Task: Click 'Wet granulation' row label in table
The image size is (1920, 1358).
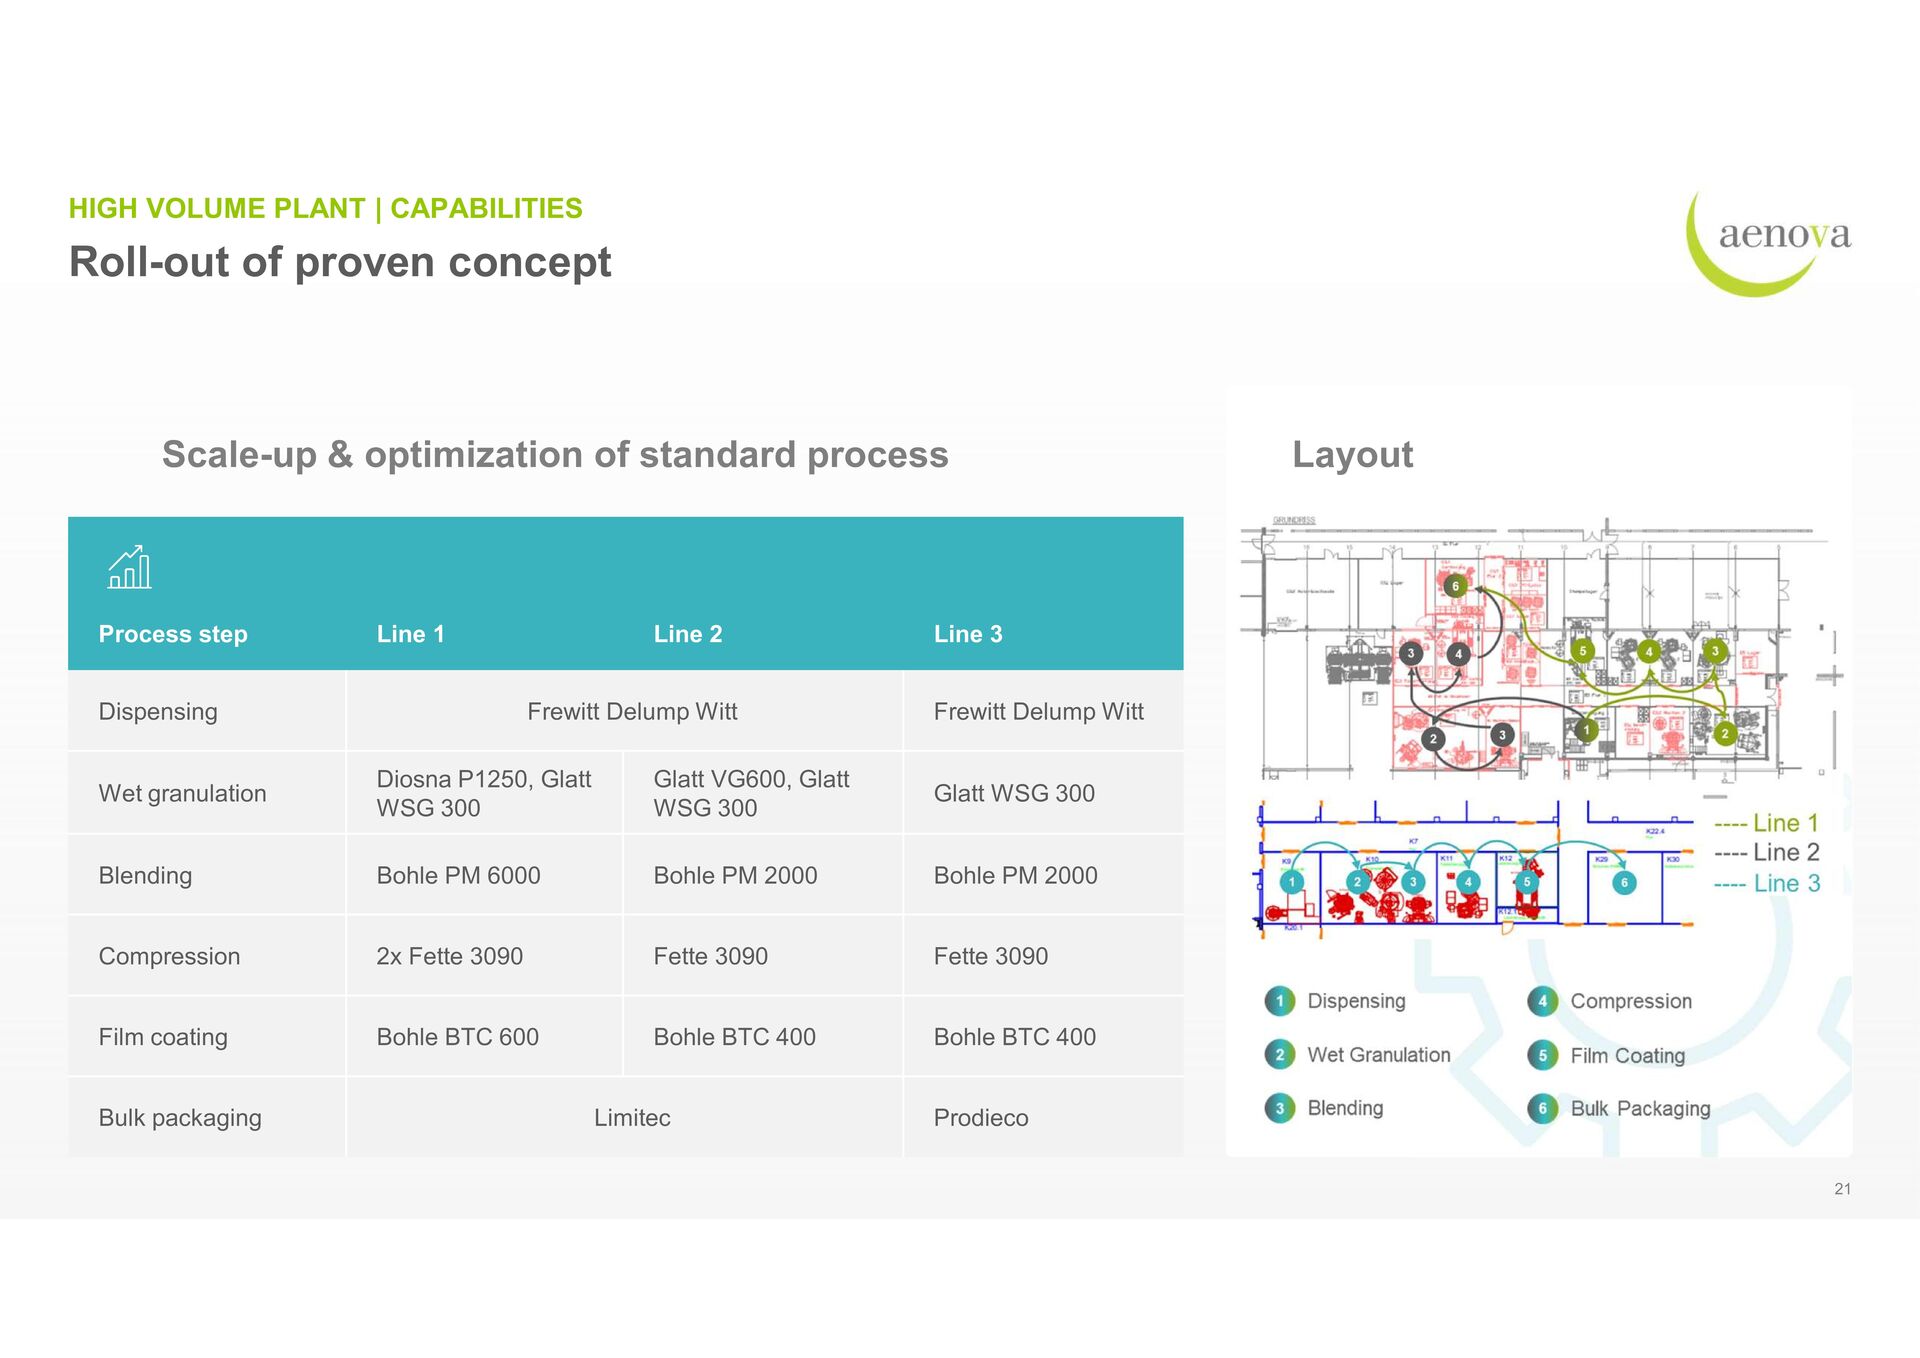Action: 182,794
